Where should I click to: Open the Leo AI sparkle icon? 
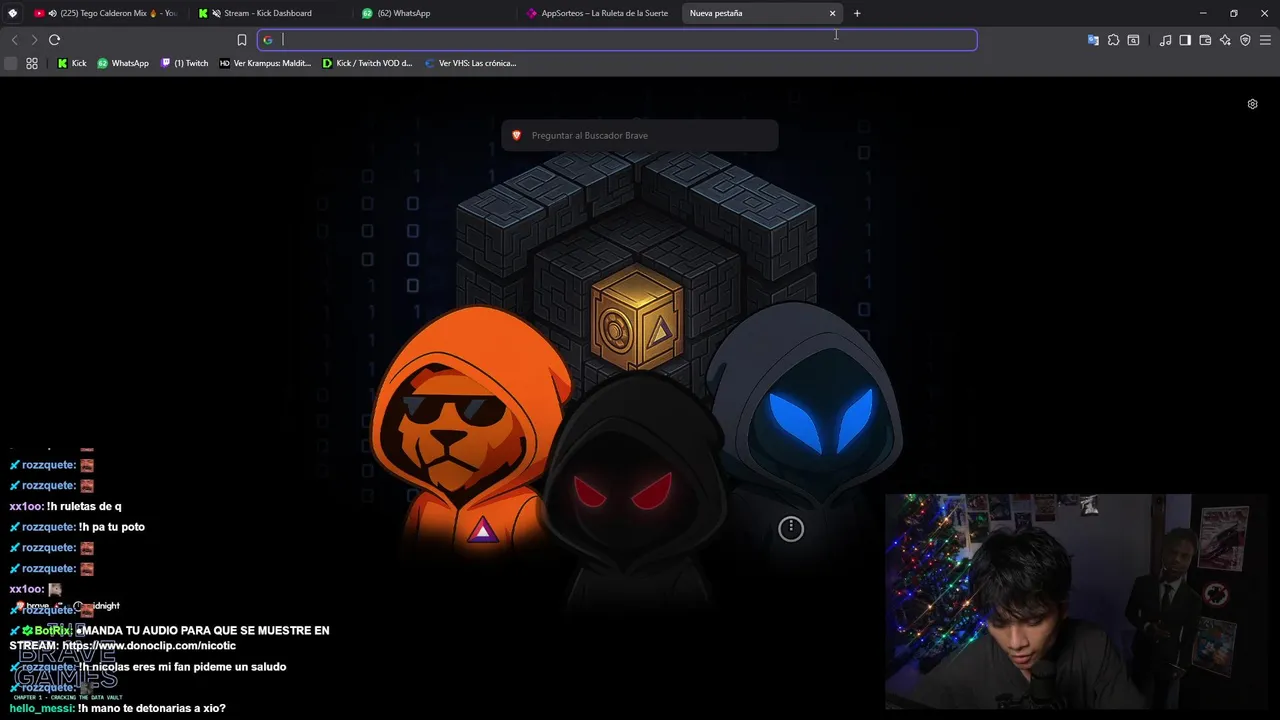tap(1225, 40)
